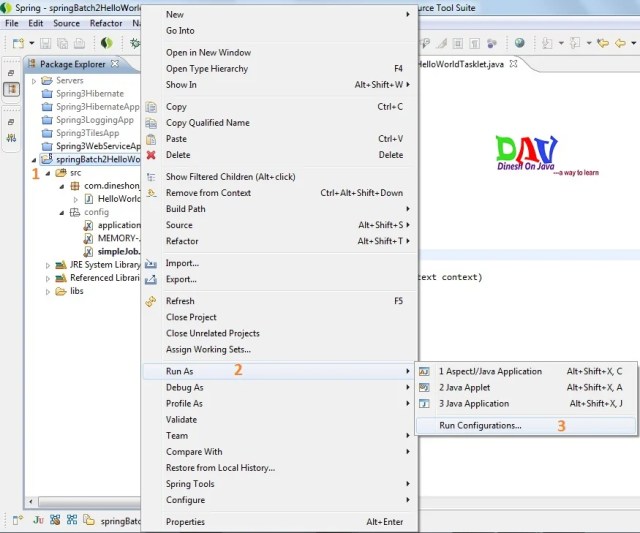Click the back navigation yellow arrow icon
Image resolution: width=640 pixels, height=533 pixels.
tap(620, 42)
